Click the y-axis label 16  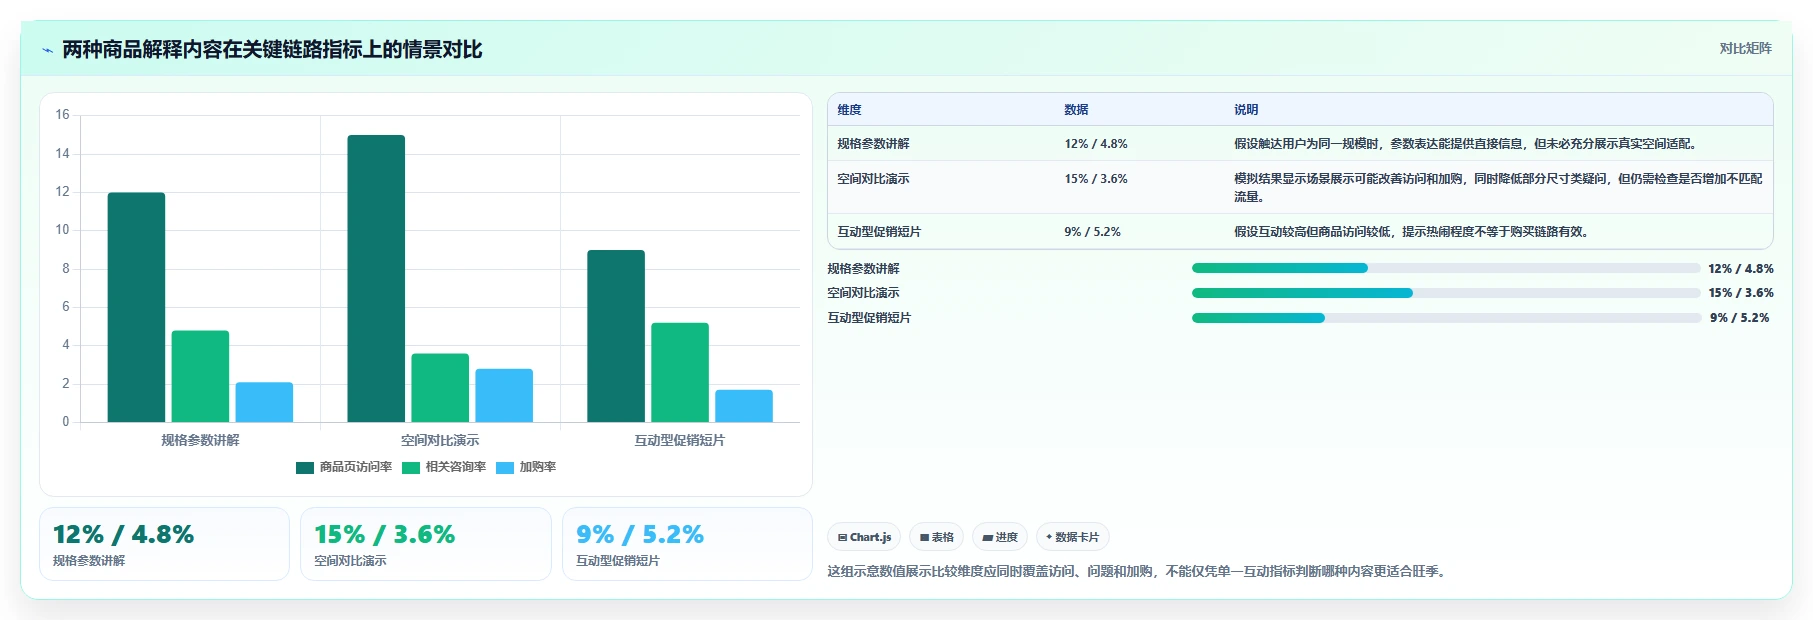[x=62, y=115]
